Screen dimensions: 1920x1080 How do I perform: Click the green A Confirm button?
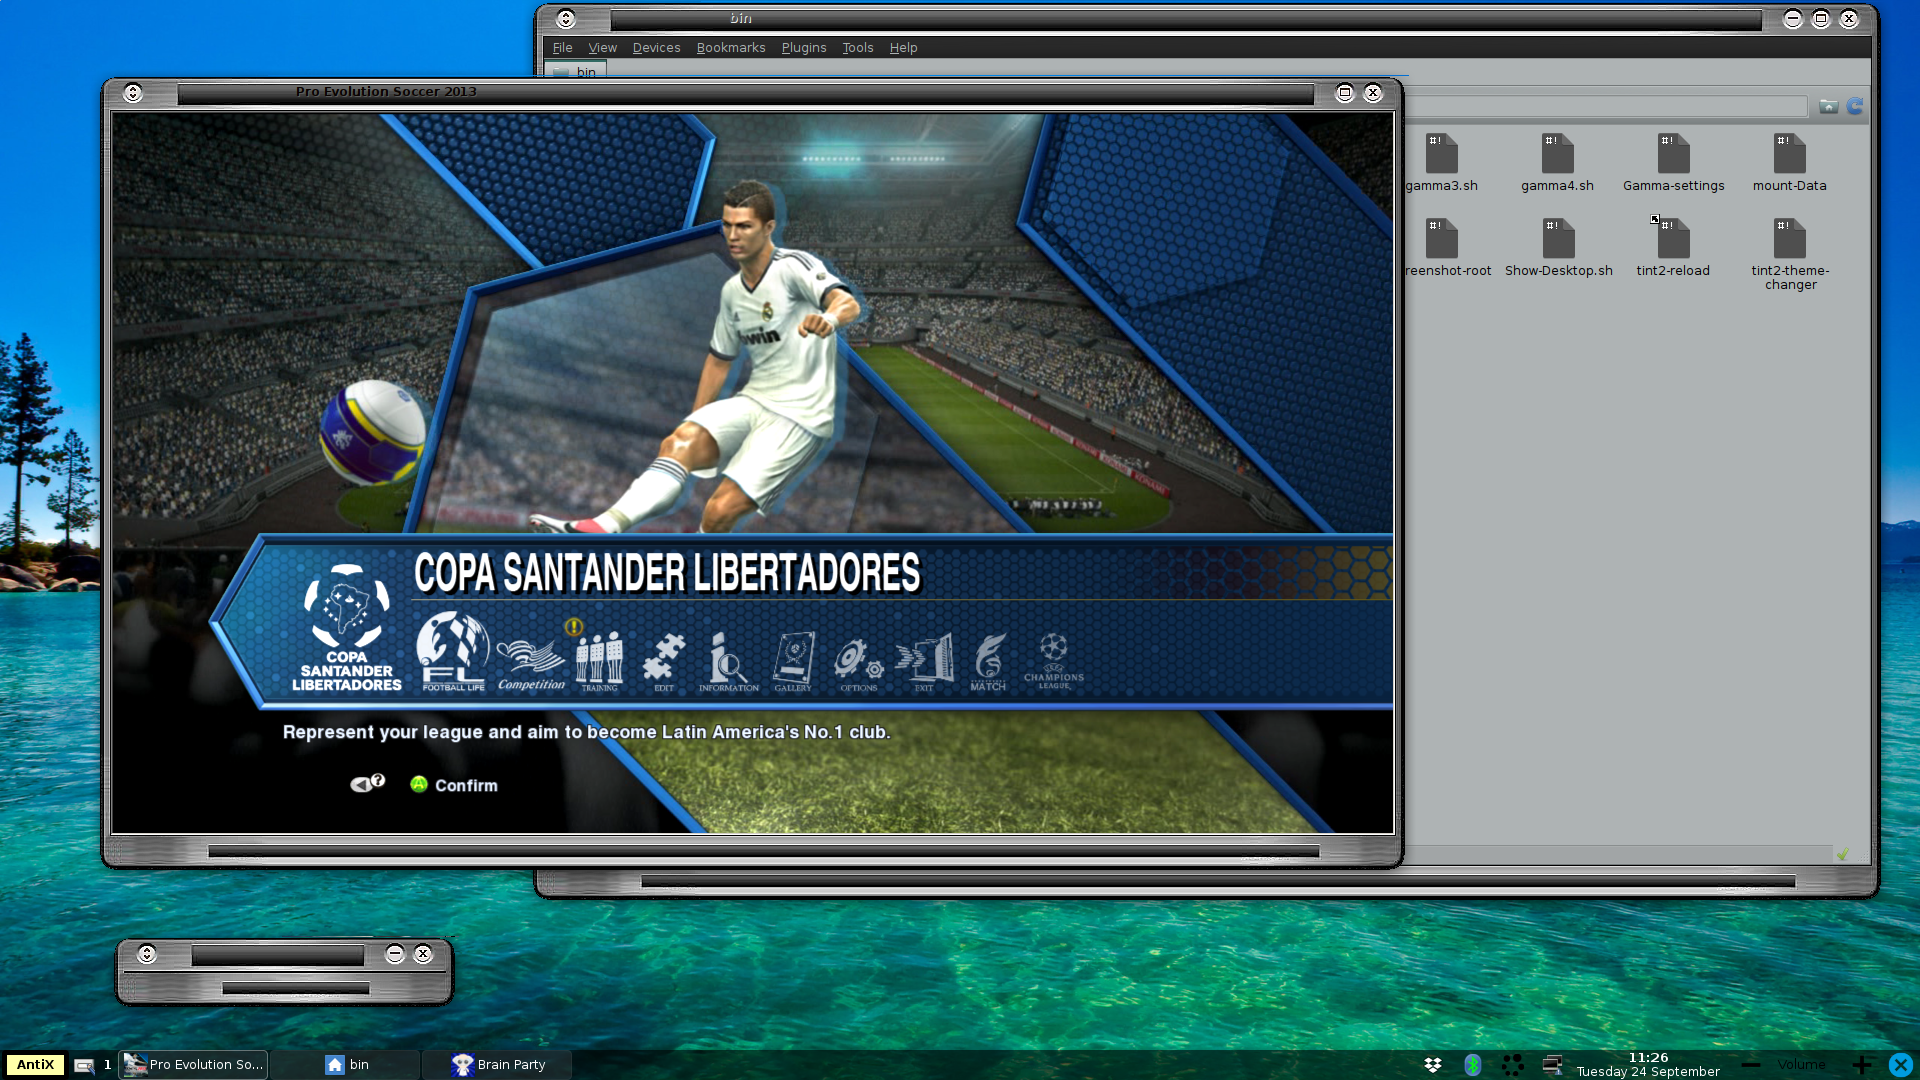coord(419,785)
